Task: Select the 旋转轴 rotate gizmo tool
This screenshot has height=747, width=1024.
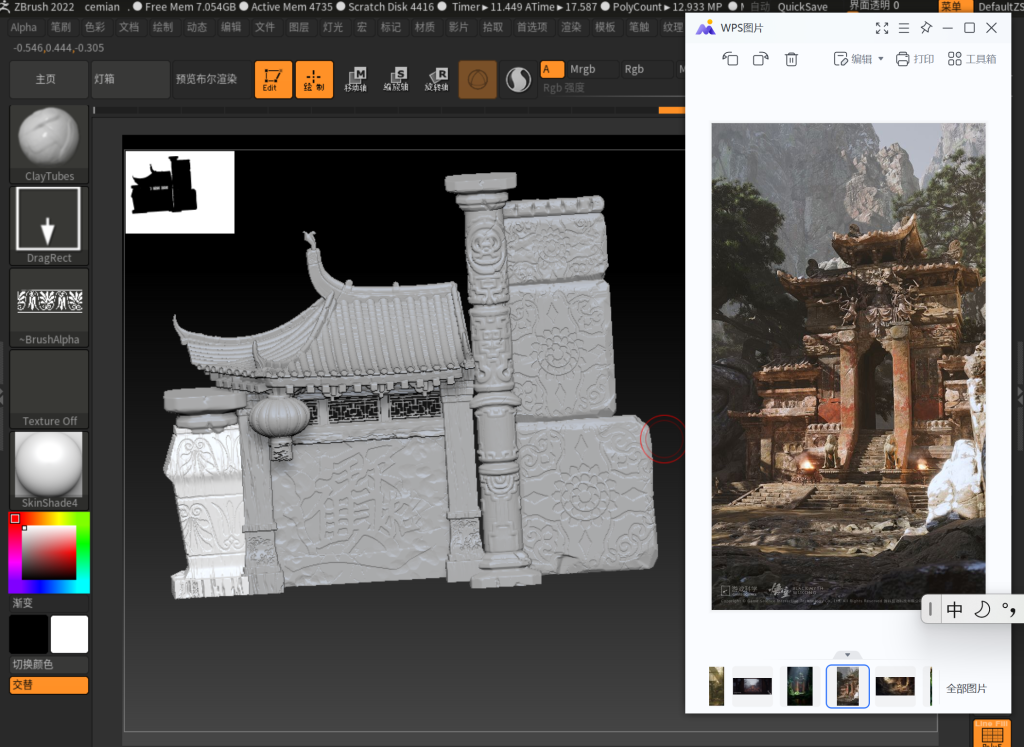Action: coord(437,80)
